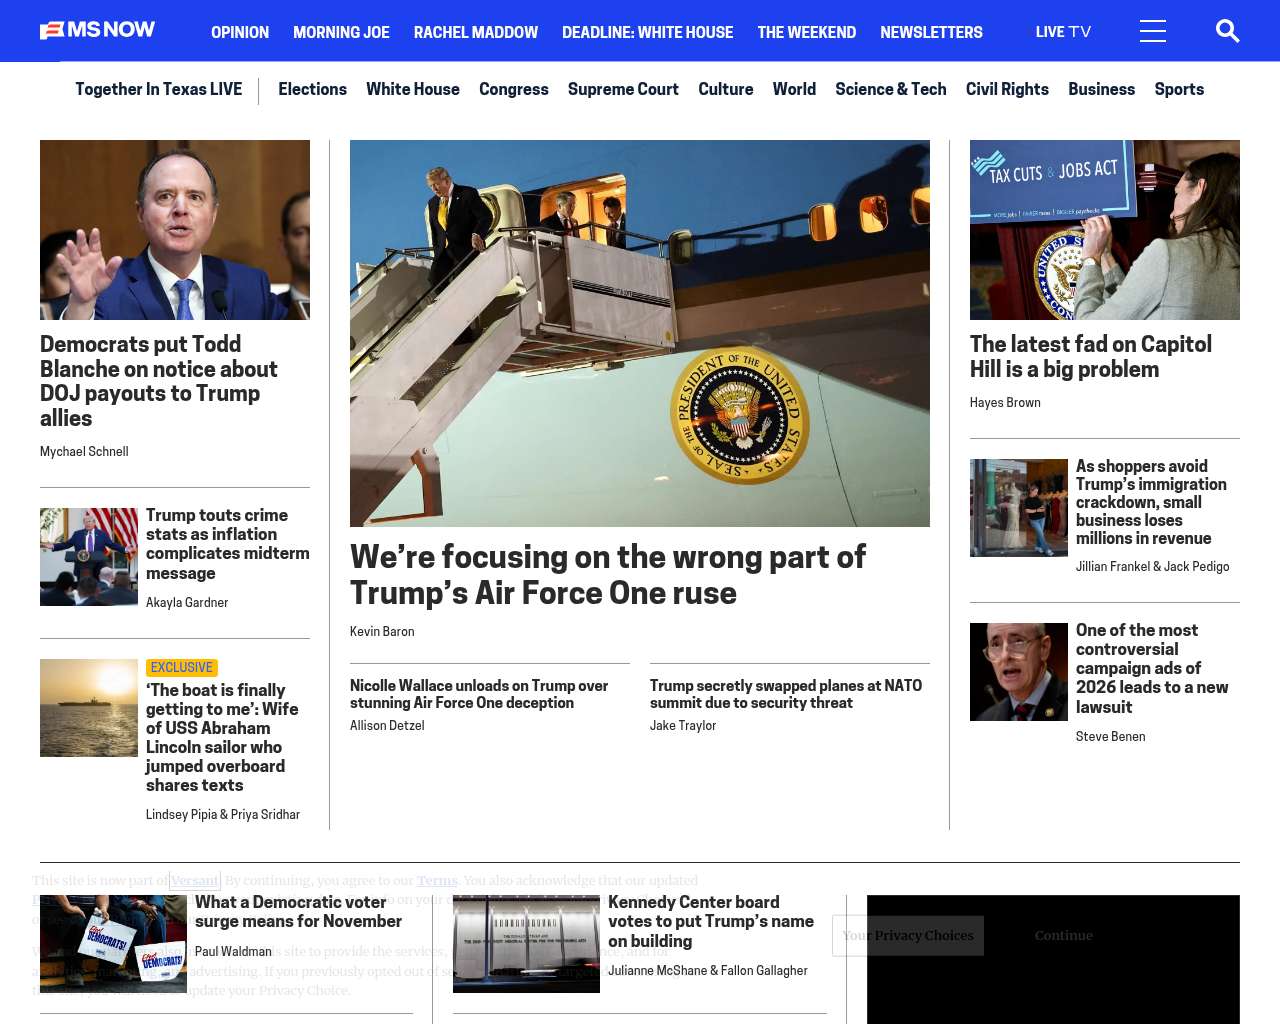Image resolution: width=1280 pixels, height=1024 pixels.
Task: Go to World section
Action: click(794, 89)
